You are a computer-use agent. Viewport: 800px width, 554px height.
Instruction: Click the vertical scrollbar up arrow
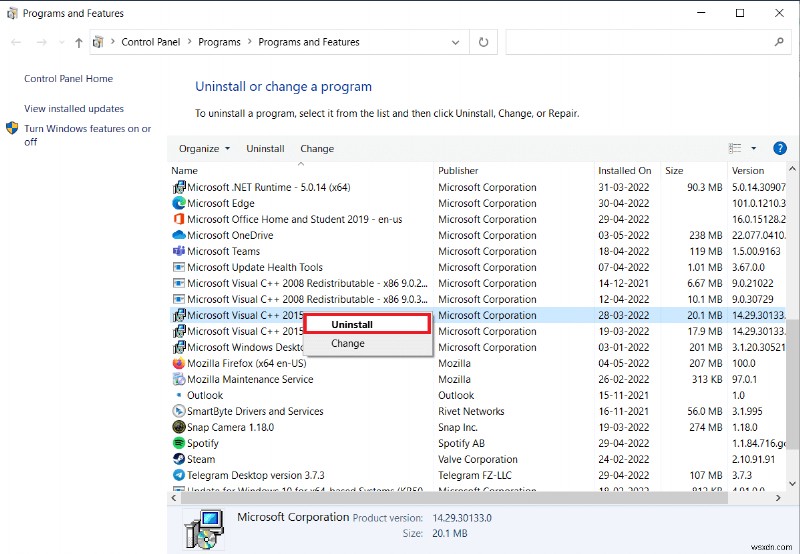[792, 168]
